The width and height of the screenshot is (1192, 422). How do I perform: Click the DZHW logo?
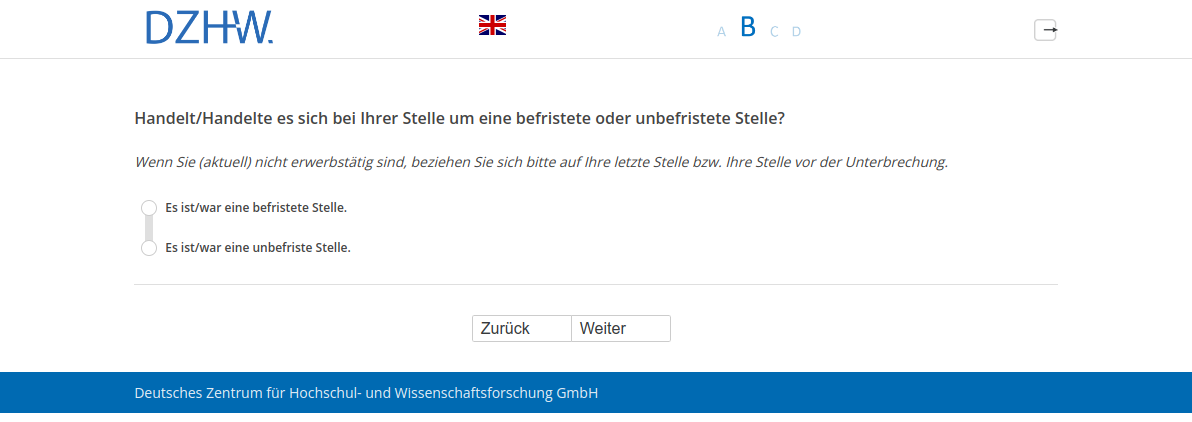pyautogui.click(x=209, y=28)
